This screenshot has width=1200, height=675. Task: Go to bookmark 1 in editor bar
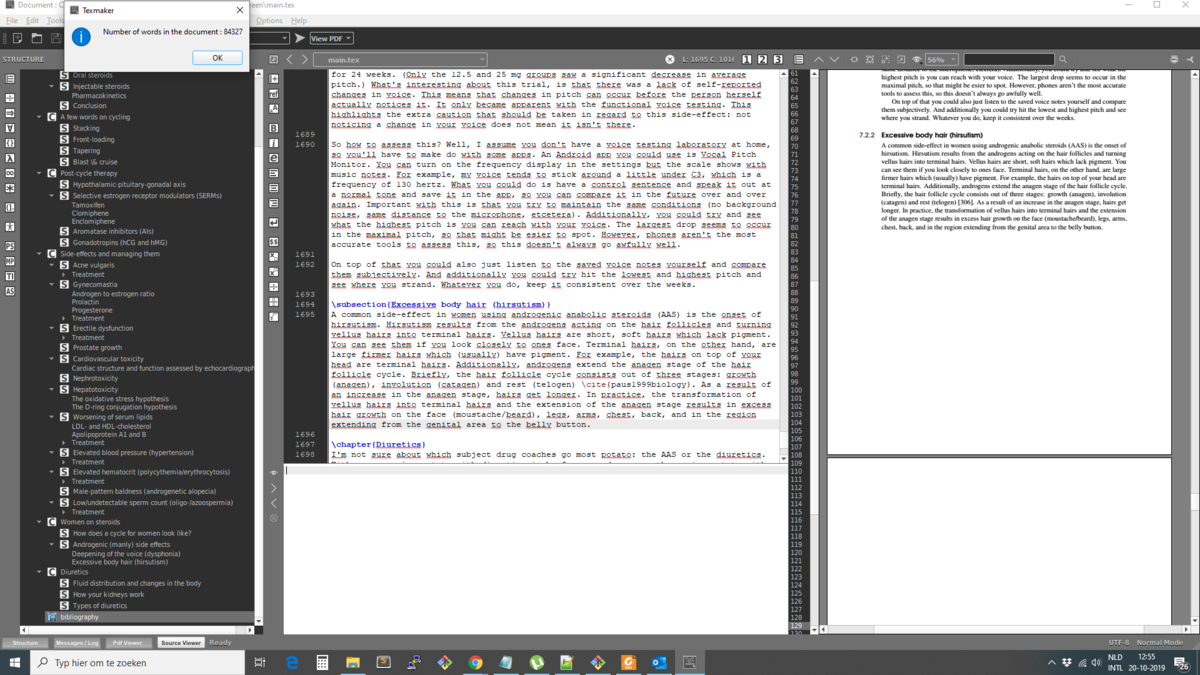(747, 60)
